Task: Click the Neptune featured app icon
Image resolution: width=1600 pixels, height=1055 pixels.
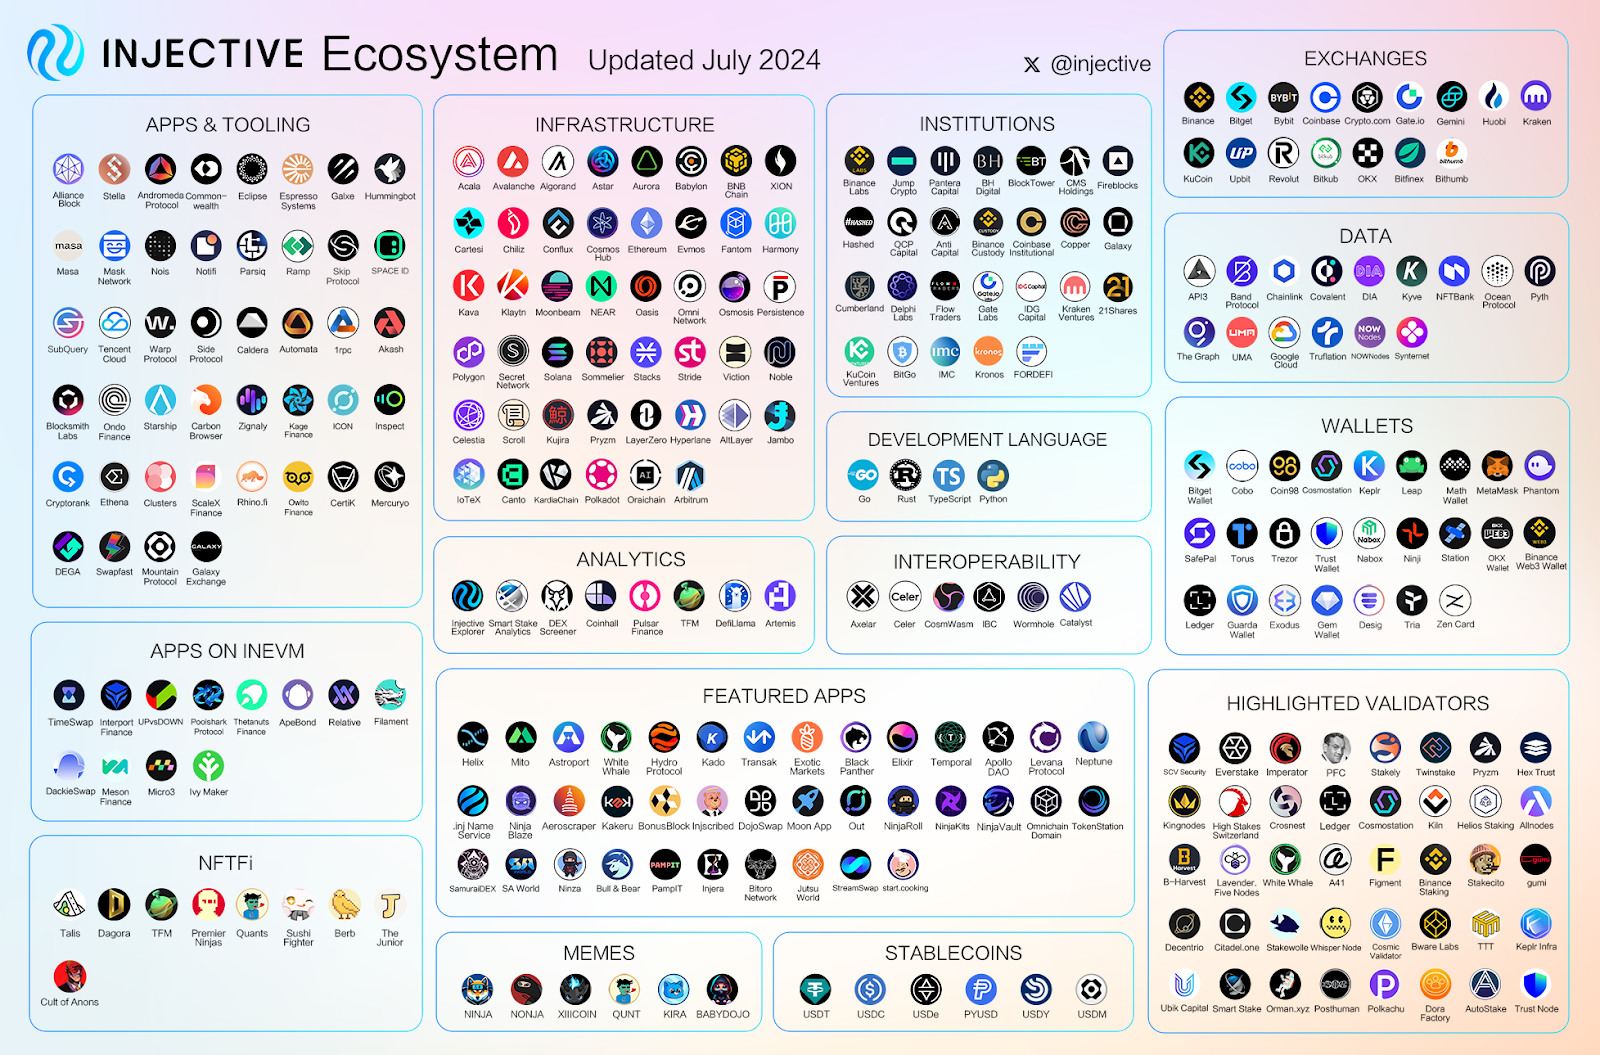Action: 1093,738
